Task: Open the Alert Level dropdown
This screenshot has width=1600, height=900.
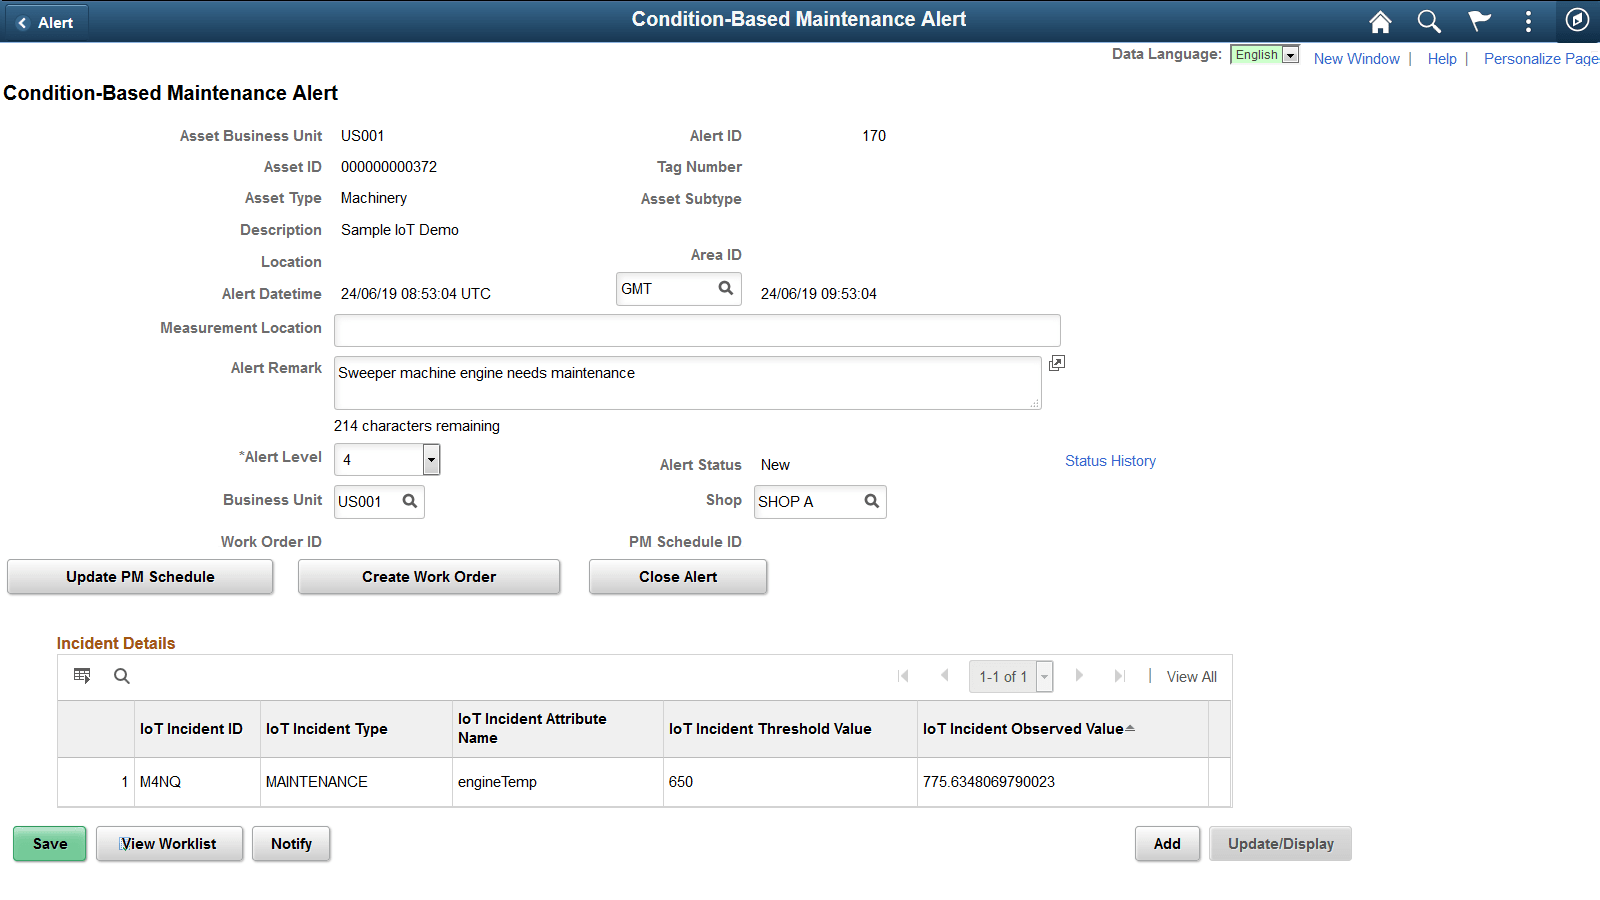Action: click(x=430, y=459)
